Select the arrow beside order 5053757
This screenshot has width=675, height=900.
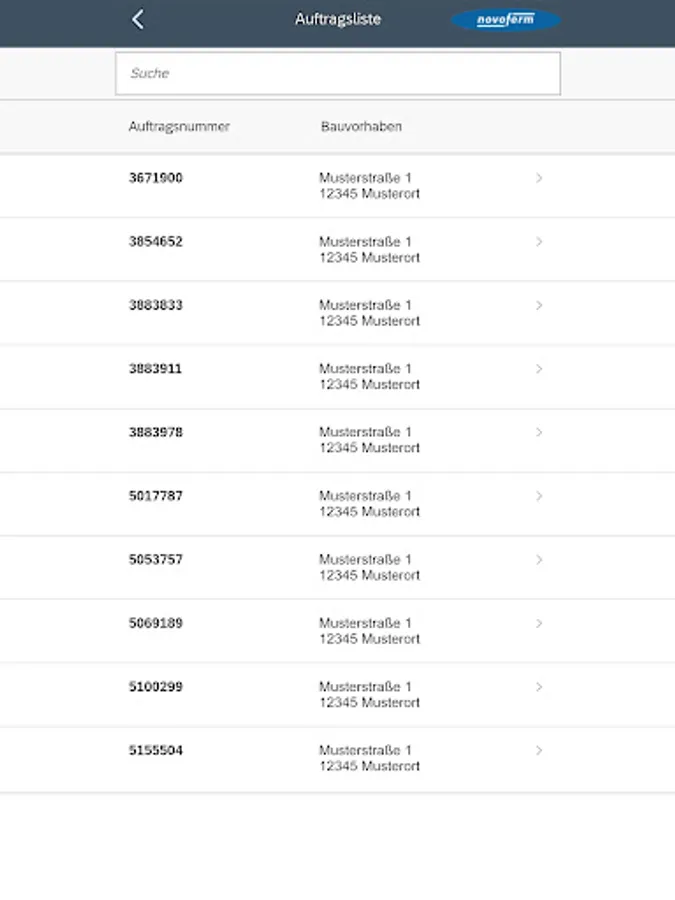(539, 560)
